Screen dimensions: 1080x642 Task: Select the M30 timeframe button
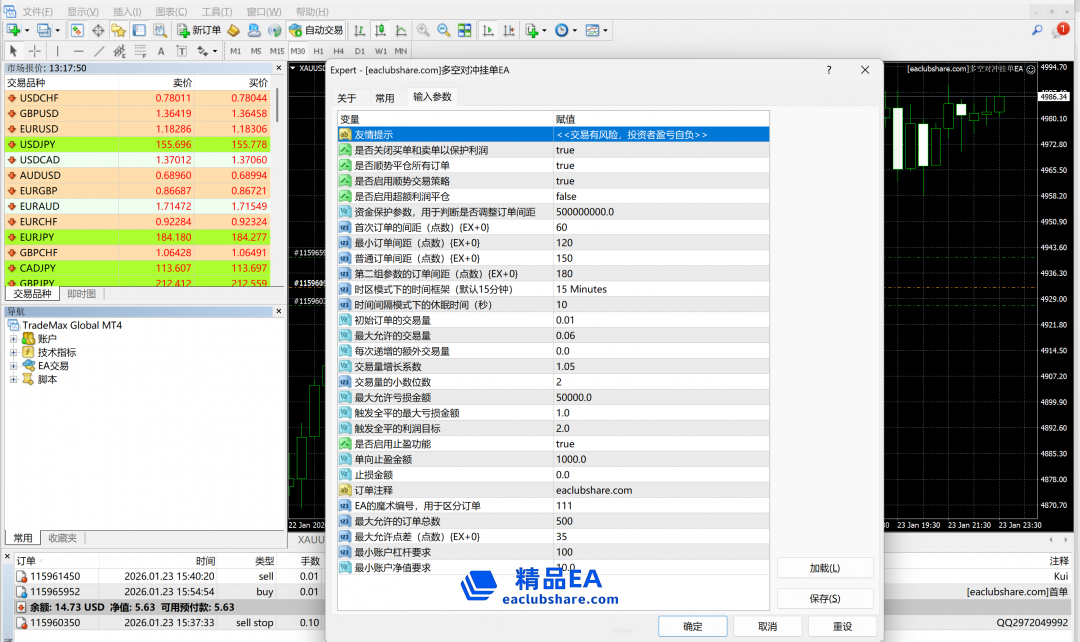tap(297, 51)
